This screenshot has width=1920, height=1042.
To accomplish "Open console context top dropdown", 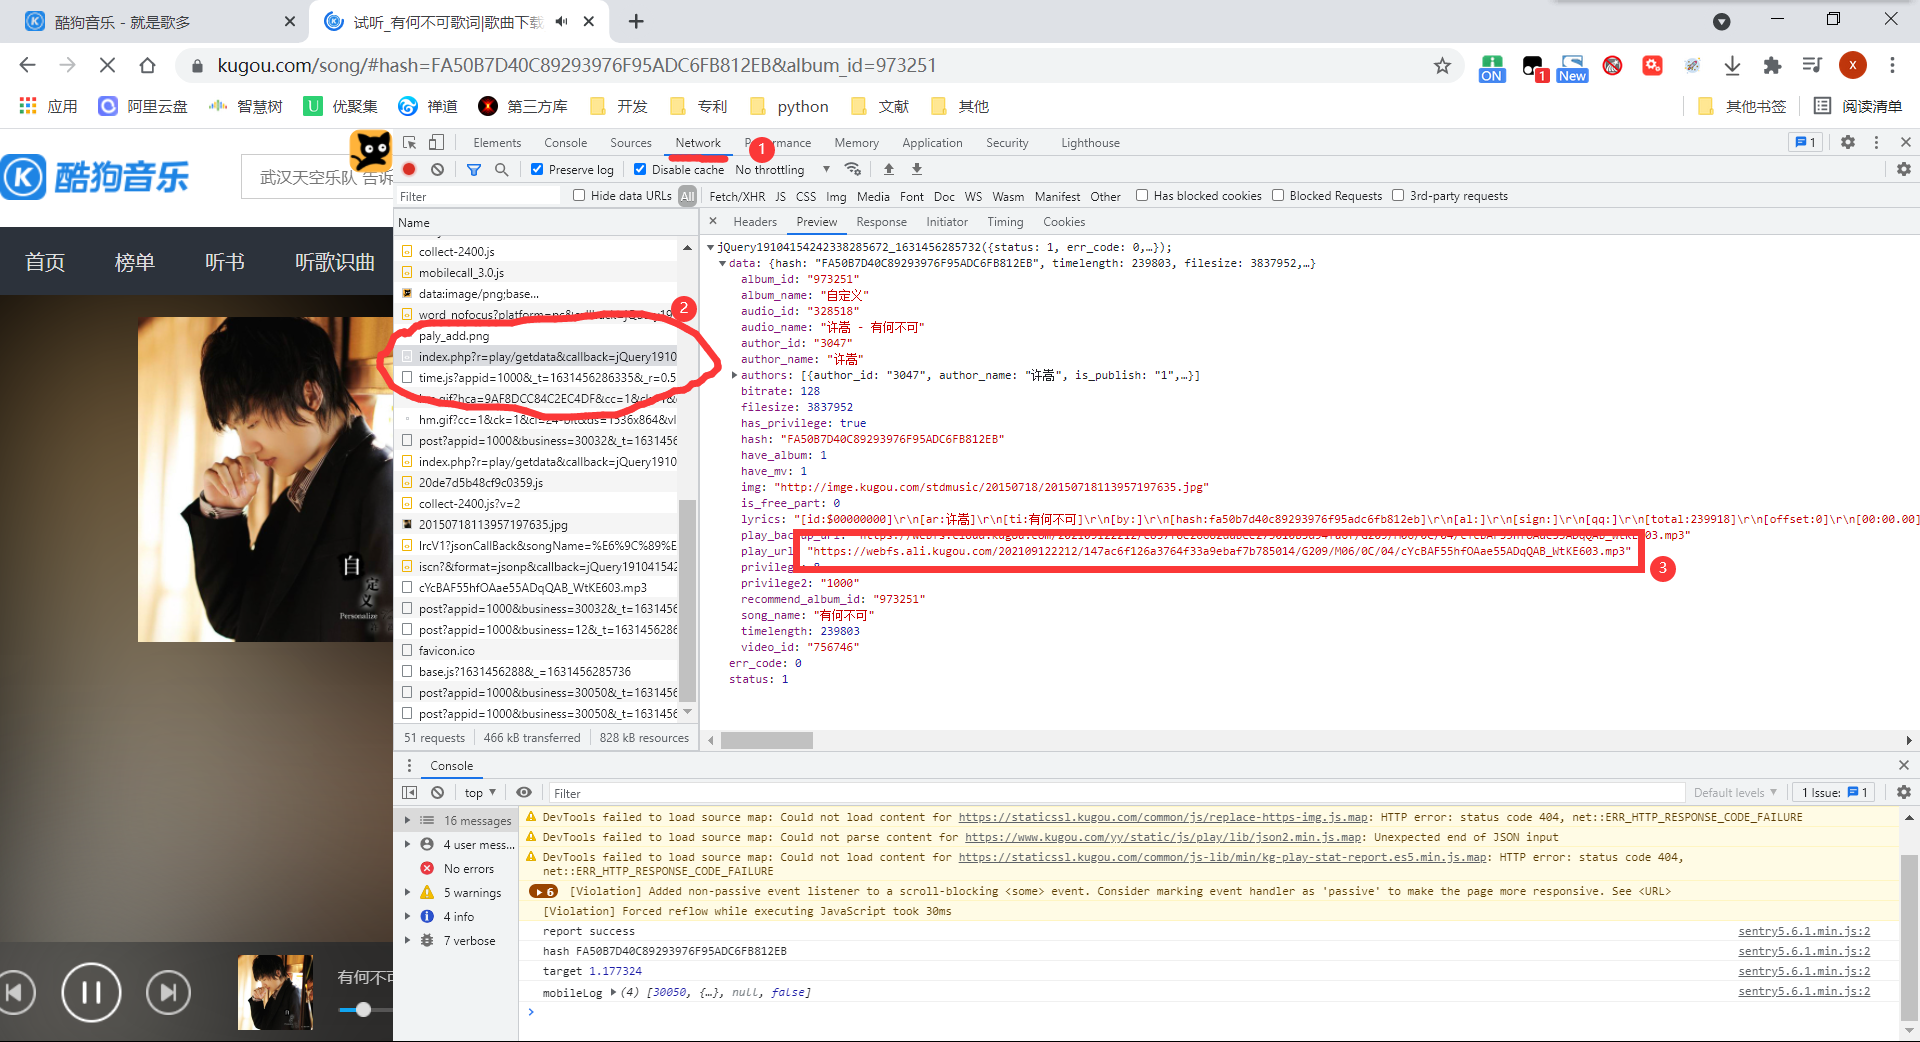I will (480, 793).
